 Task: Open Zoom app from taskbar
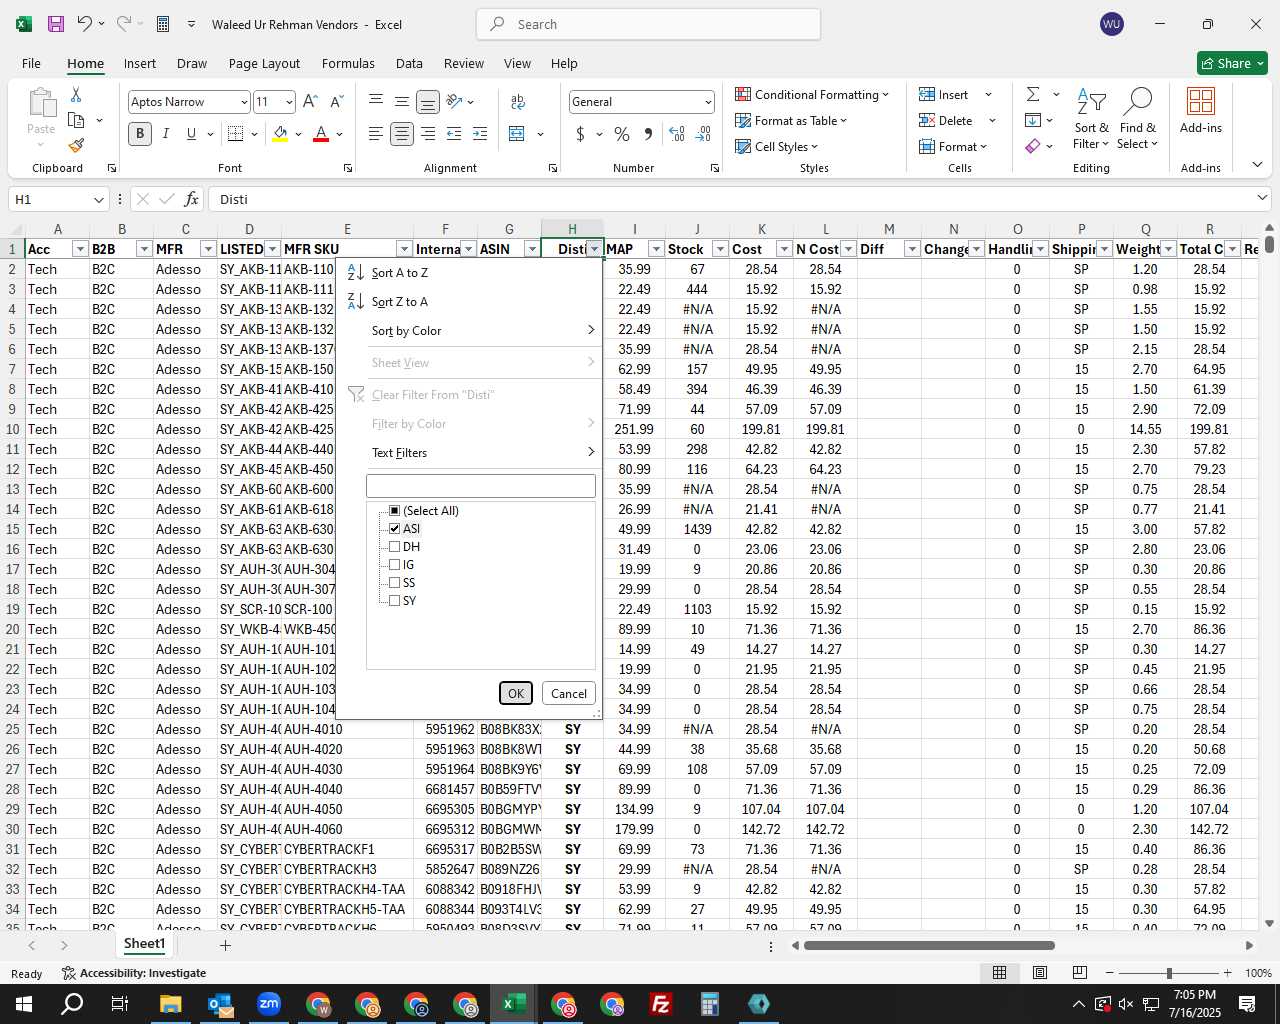pos(269,1004)
